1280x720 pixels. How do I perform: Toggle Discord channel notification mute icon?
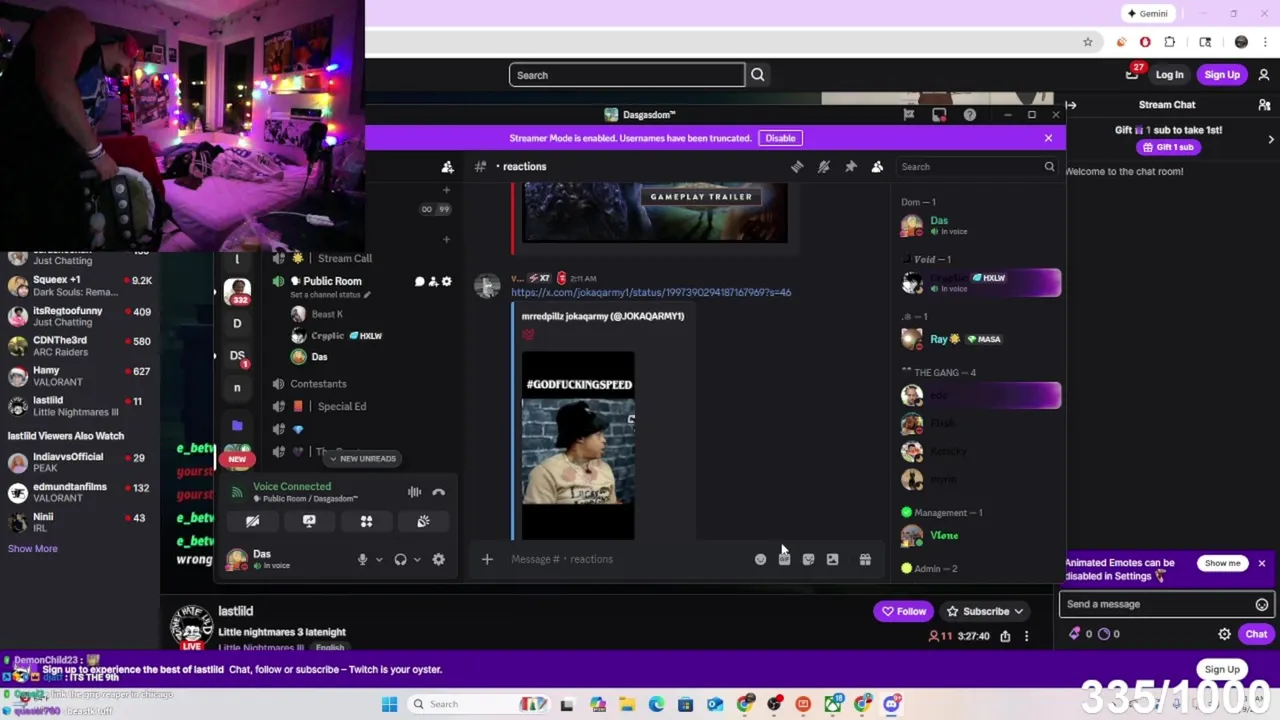point(824,167)
